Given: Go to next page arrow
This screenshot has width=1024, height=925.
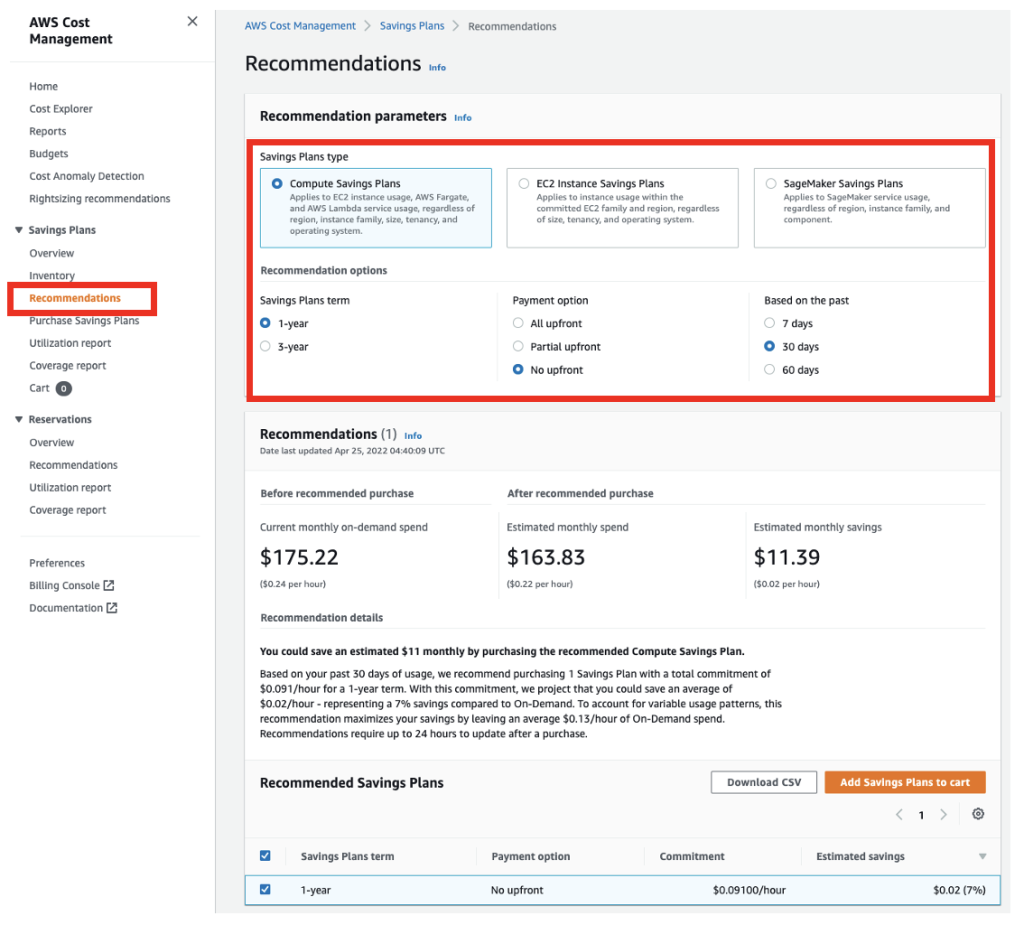Looking at the screenshot, I should (943, 815).
